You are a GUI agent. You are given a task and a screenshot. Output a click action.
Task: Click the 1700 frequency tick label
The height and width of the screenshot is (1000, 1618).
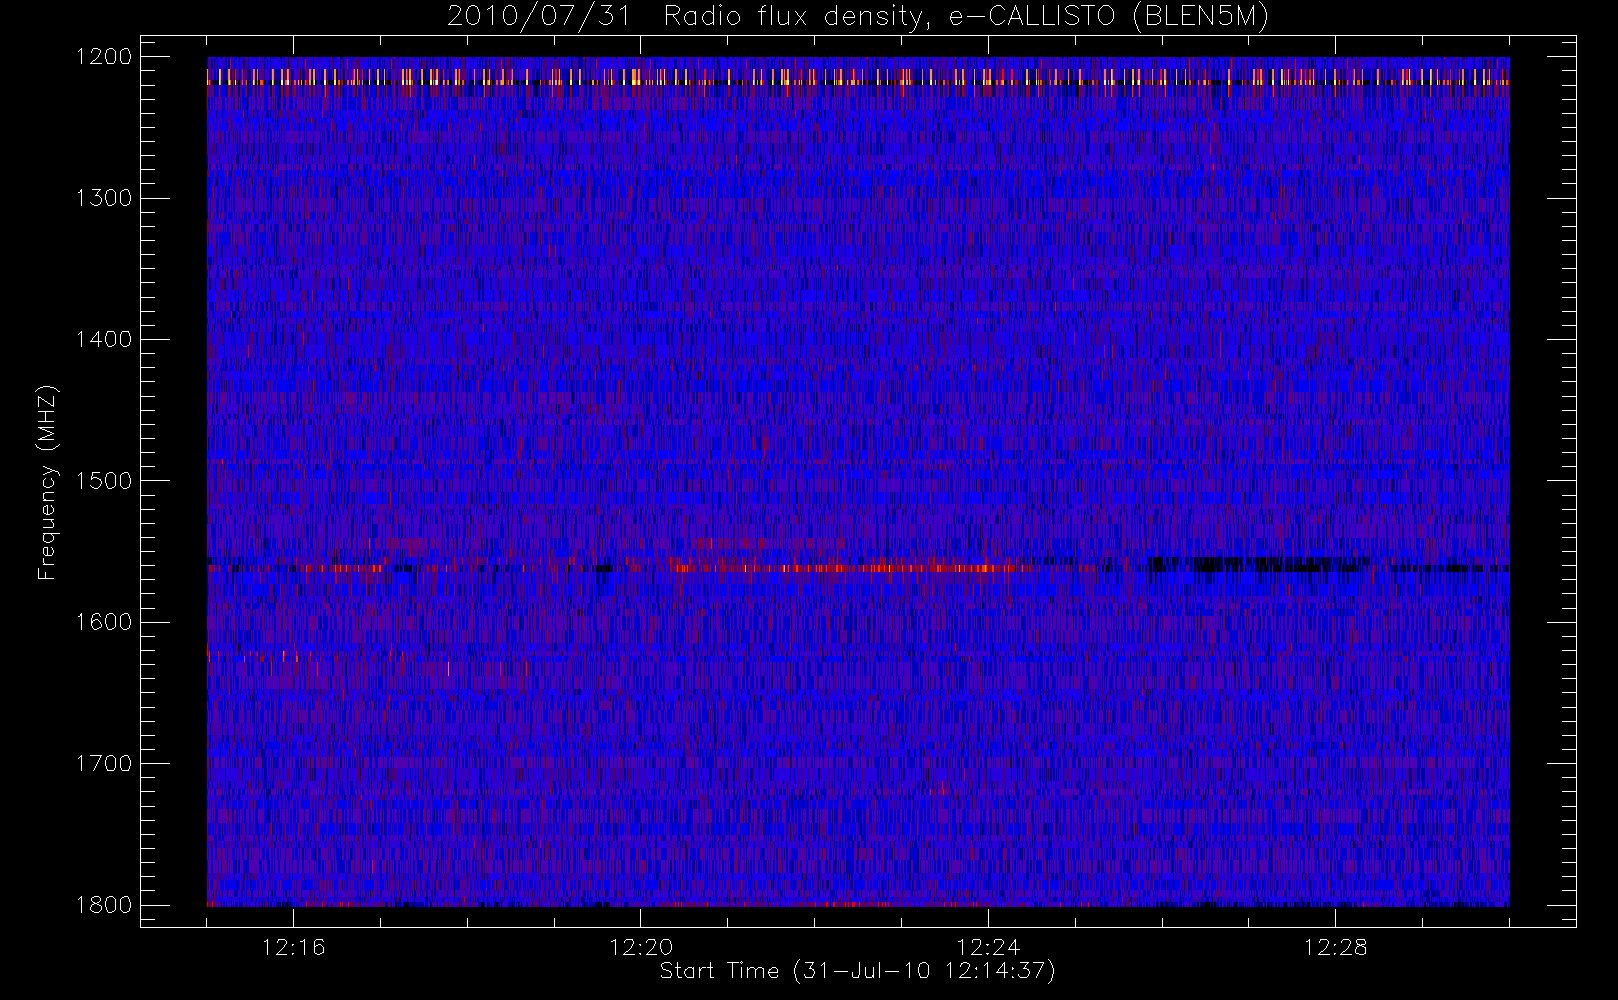pyautogui.click(x=104, y=764)
